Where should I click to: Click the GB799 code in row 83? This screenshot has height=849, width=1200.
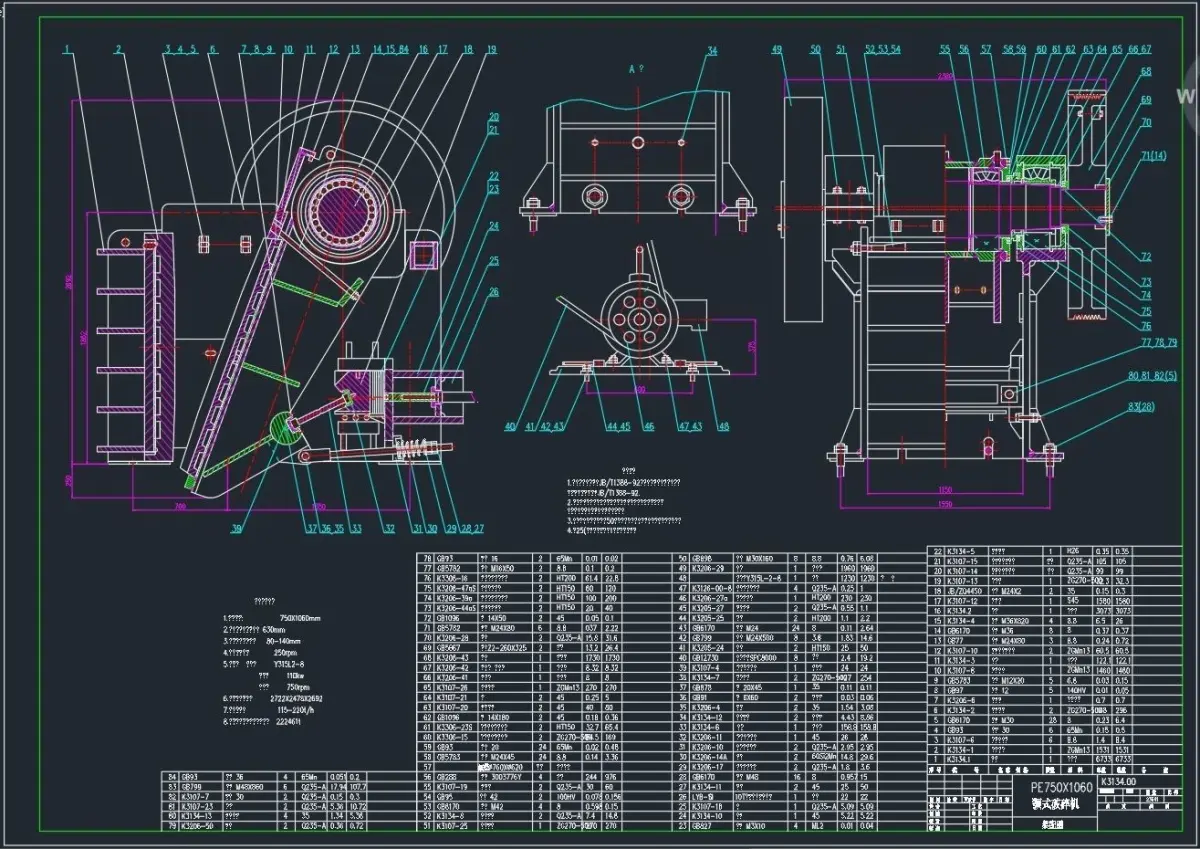192,787
